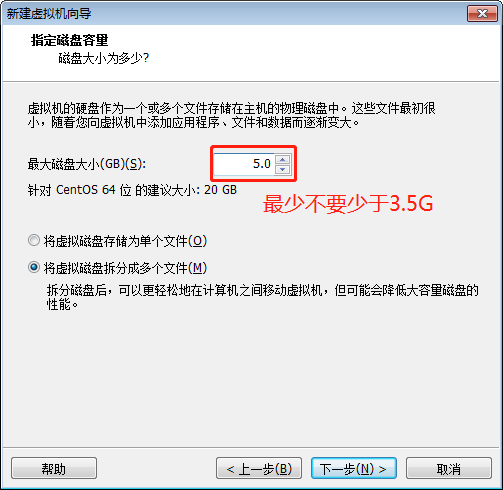Click the up arrow of disk size spinner

283,159
